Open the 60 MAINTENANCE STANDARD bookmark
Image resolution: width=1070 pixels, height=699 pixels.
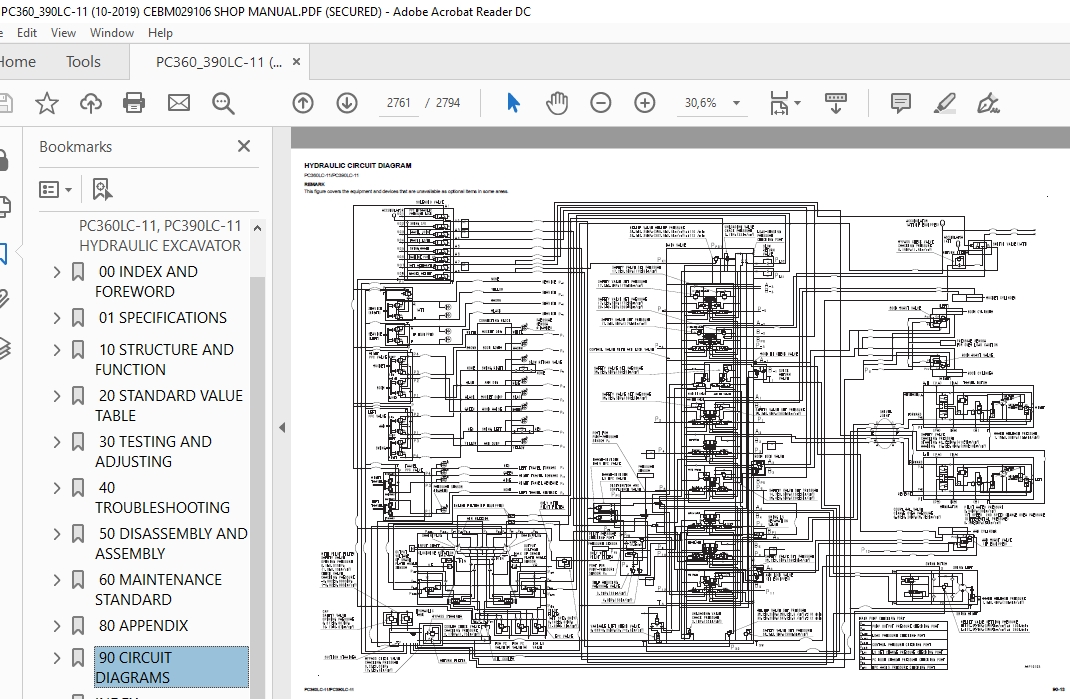click(x=158, y=590)
